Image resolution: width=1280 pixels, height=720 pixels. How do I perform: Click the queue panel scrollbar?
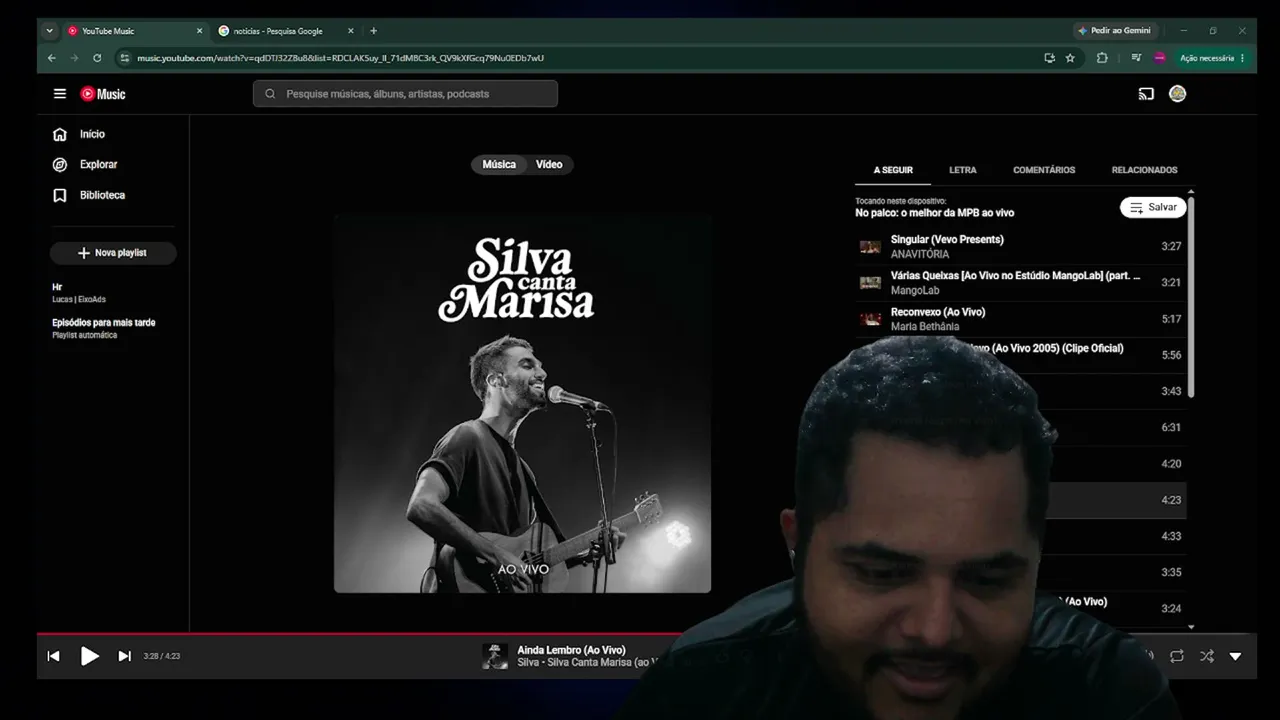[1190, 295]
